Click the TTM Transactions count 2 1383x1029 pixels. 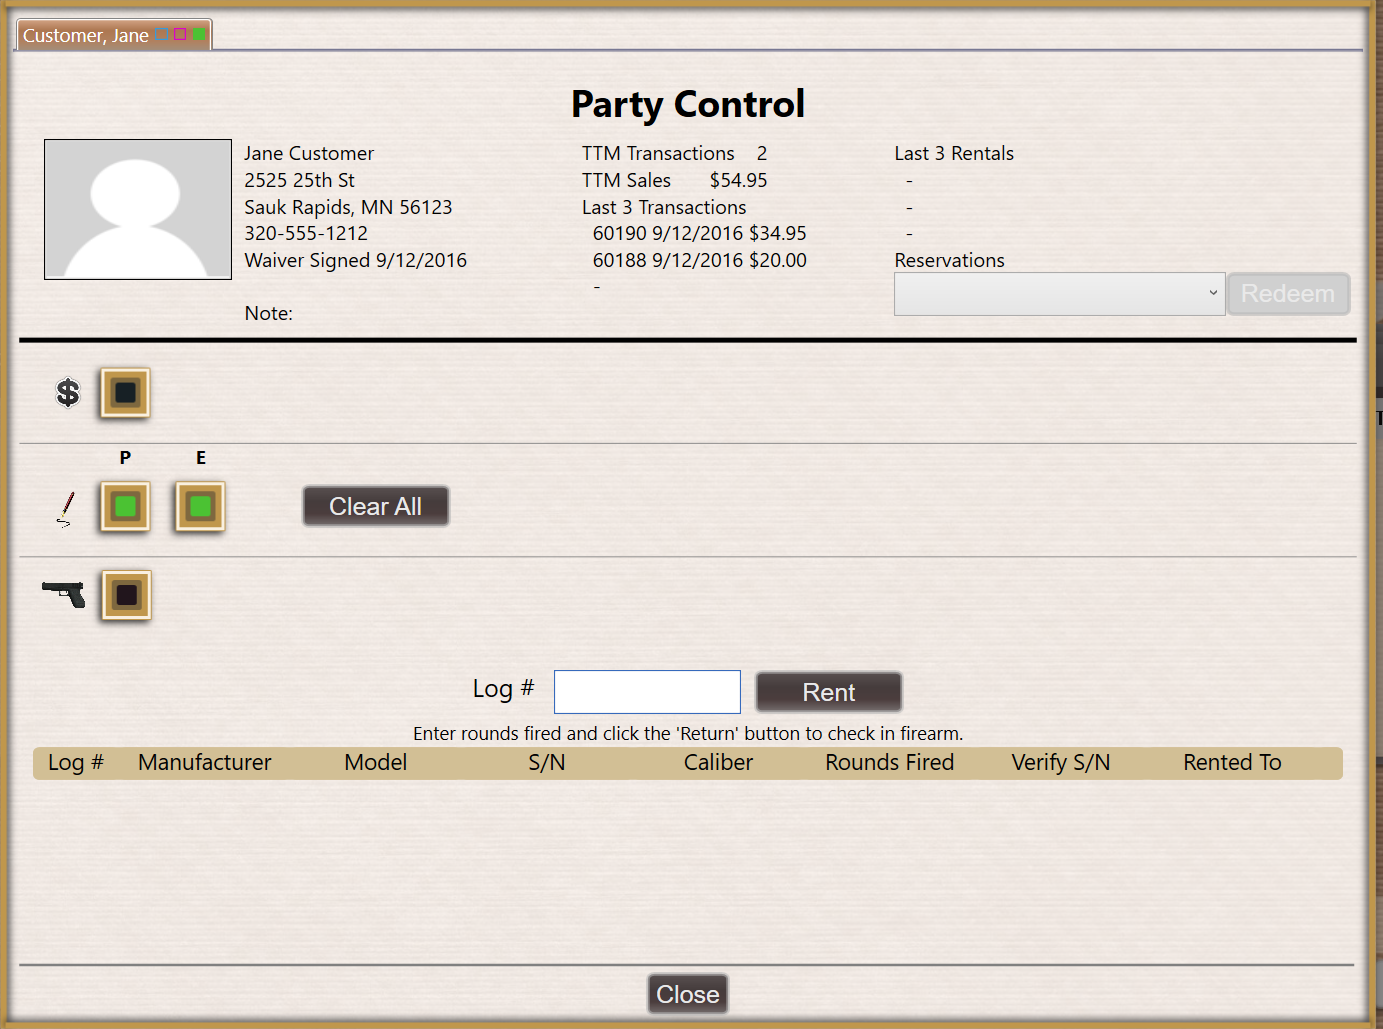click(762, 153)
